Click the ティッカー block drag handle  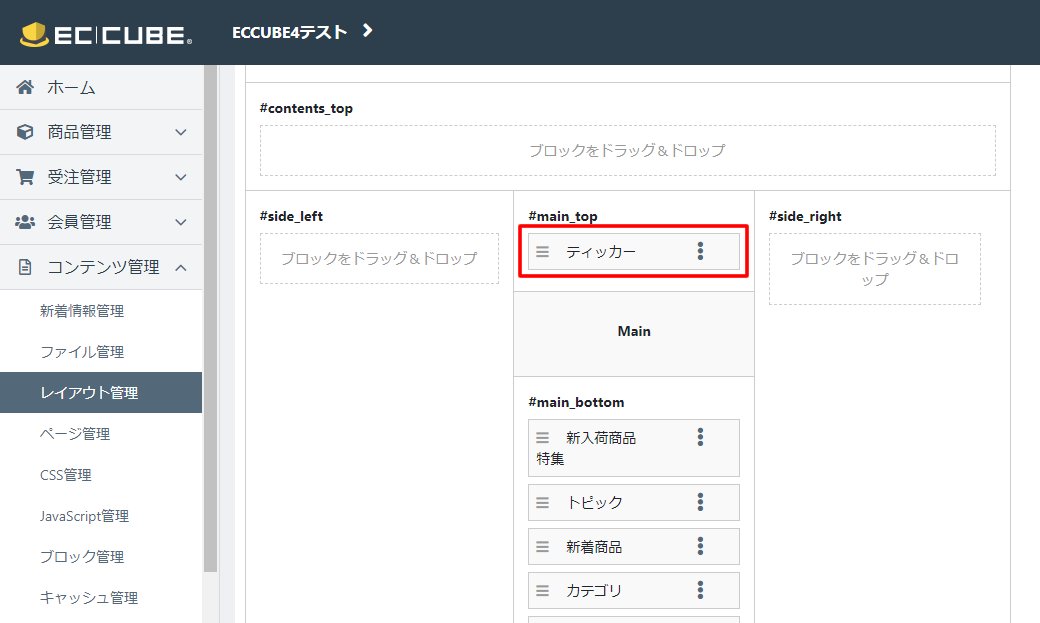[543, 252]
